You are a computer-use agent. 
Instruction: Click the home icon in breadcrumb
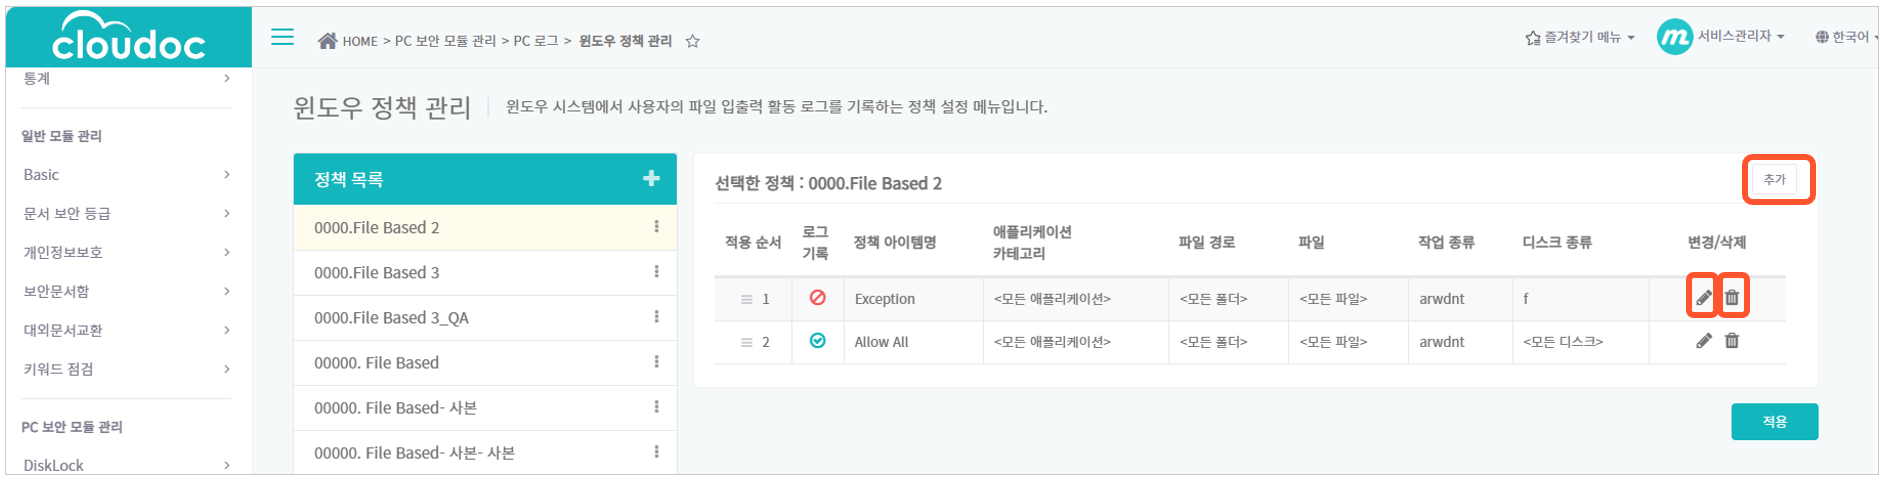point(327,41)
